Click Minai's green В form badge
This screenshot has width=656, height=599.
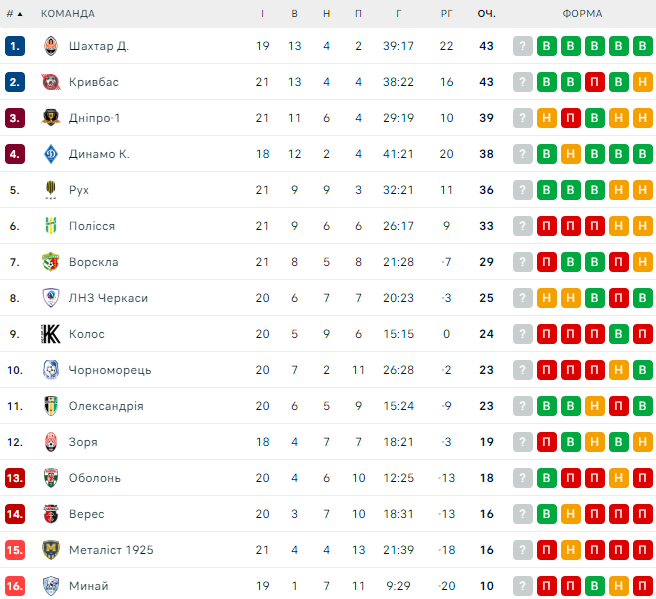click(595, 586)
